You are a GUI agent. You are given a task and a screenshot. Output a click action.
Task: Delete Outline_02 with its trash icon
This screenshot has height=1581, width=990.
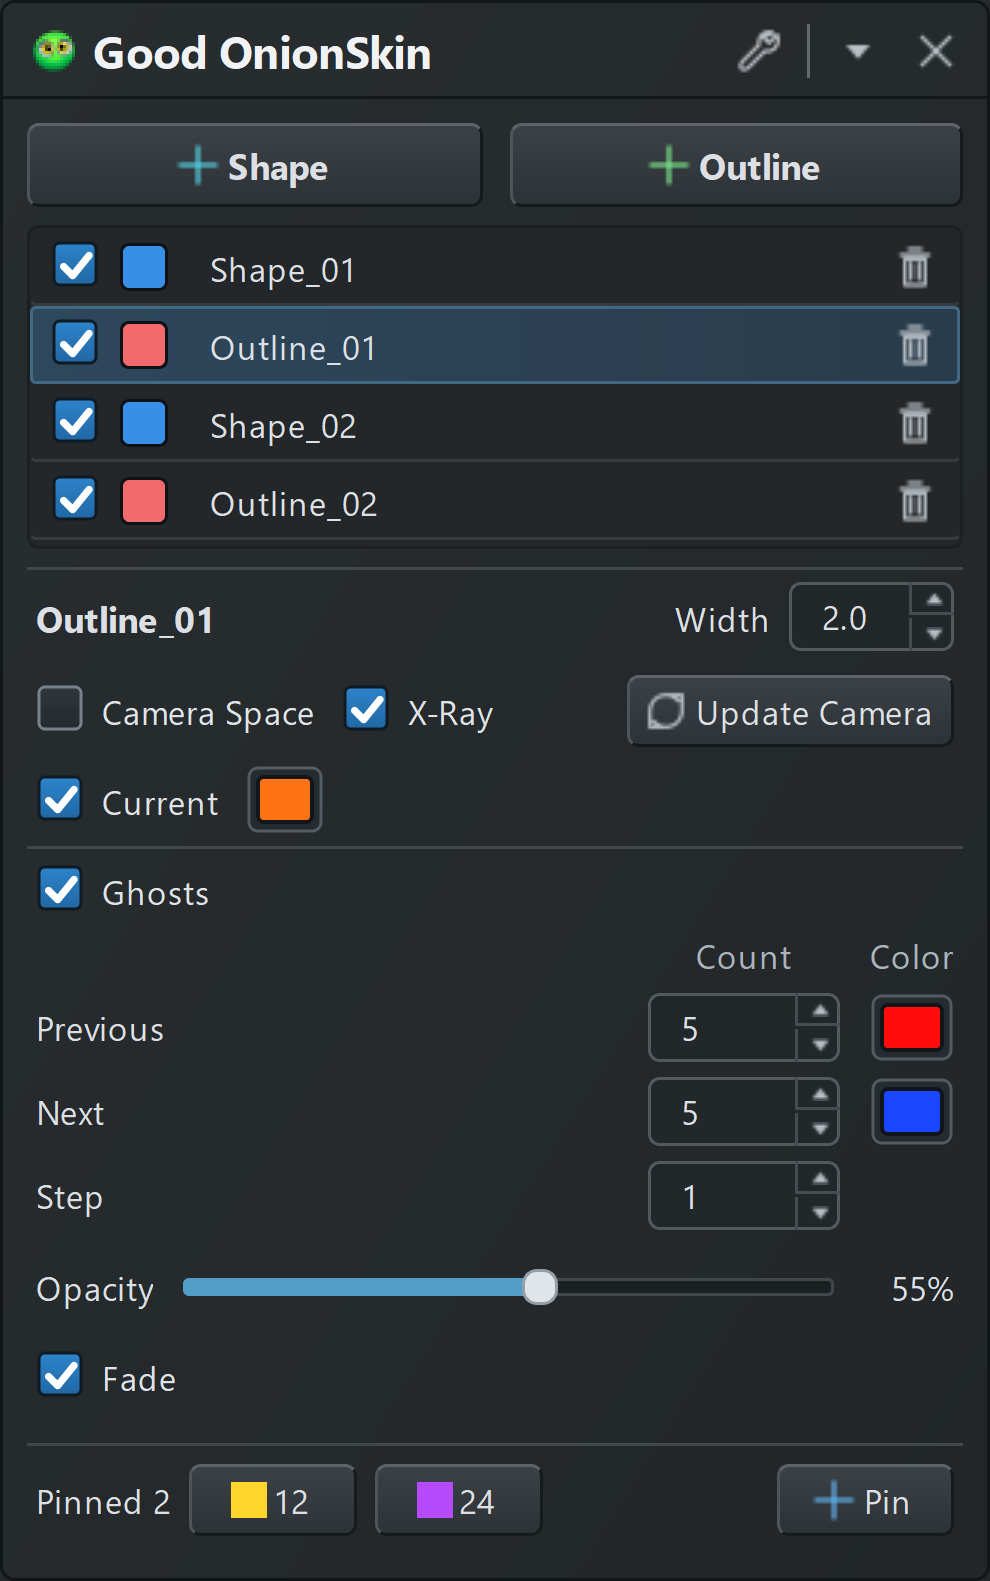915,501
